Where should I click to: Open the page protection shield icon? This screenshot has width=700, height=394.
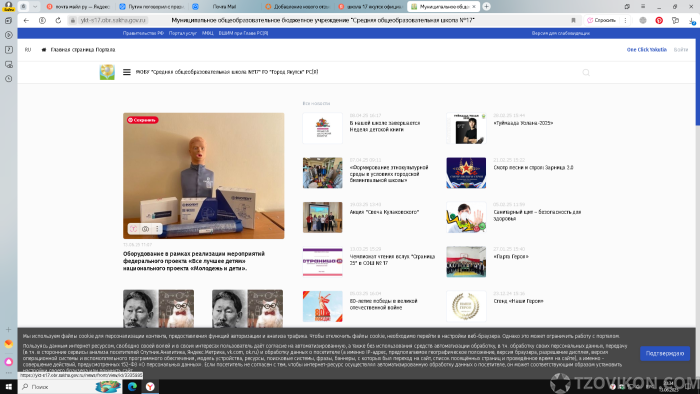tap(42, 21)
